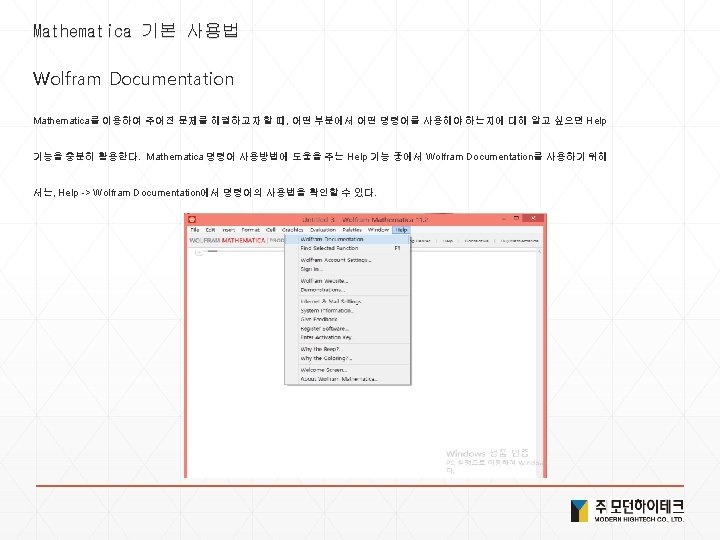Close the Mathematica window
The height and width of the screenshot is (540, 720).
click(x=534, y=219)
